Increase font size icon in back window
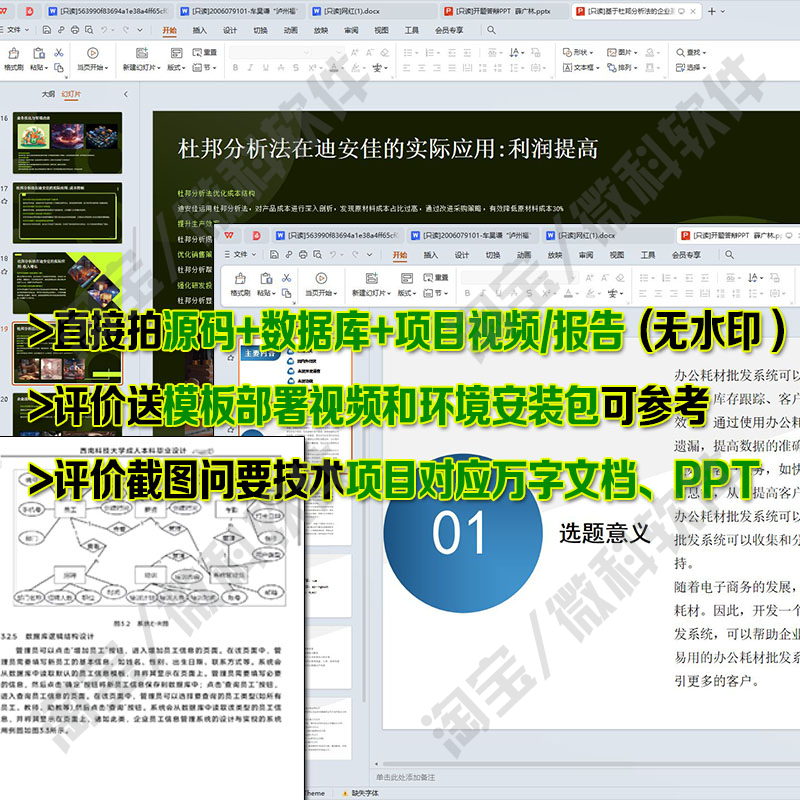The height and width of the screenshot is (800, 800). tap(355, 52)
